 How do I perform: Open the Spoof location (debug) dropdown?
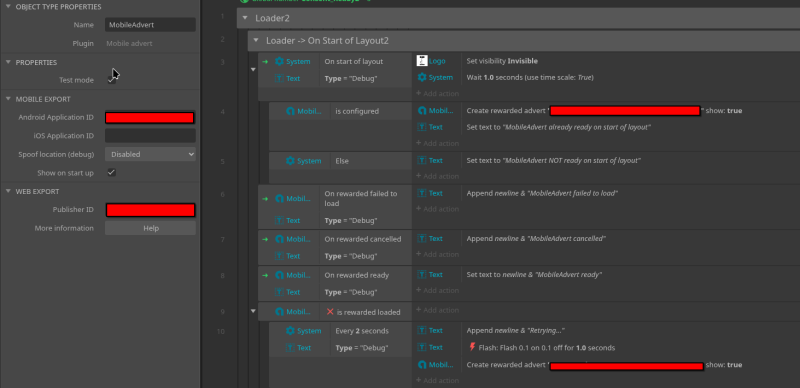point(150,154)
